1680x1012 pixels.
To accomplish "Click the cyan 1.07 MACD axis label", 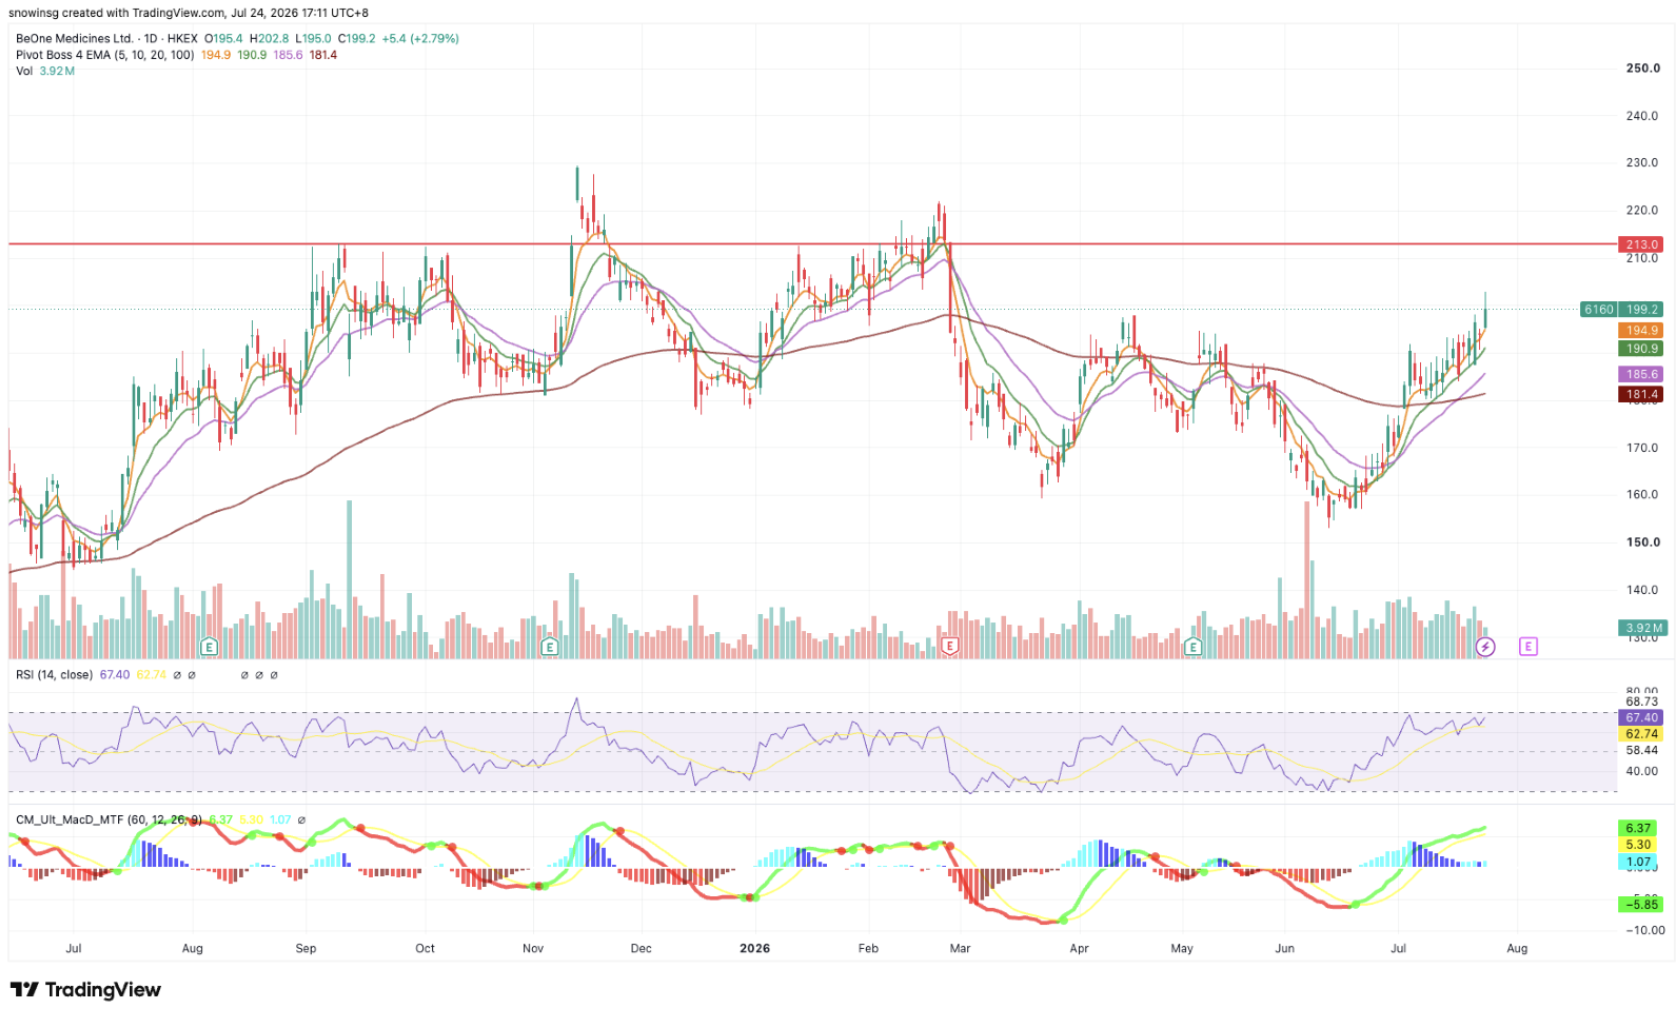I will click(1638, 862).
